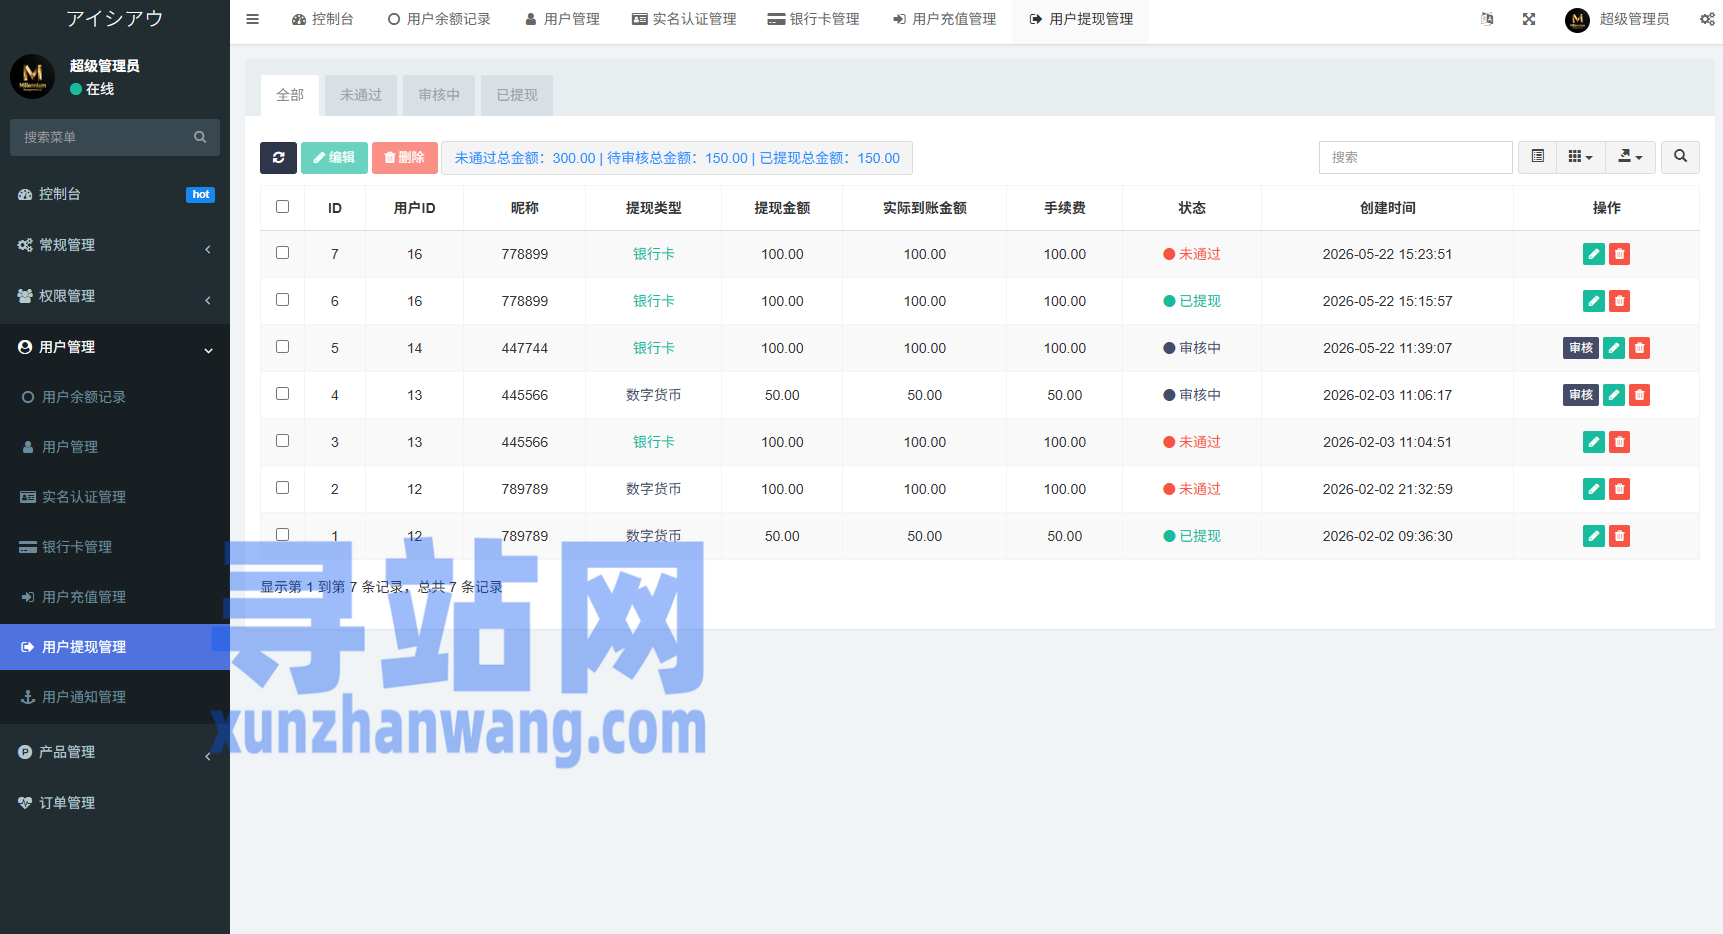
Task: Click the search magnifier button beside columns
Action: [x=1680, y=156]
